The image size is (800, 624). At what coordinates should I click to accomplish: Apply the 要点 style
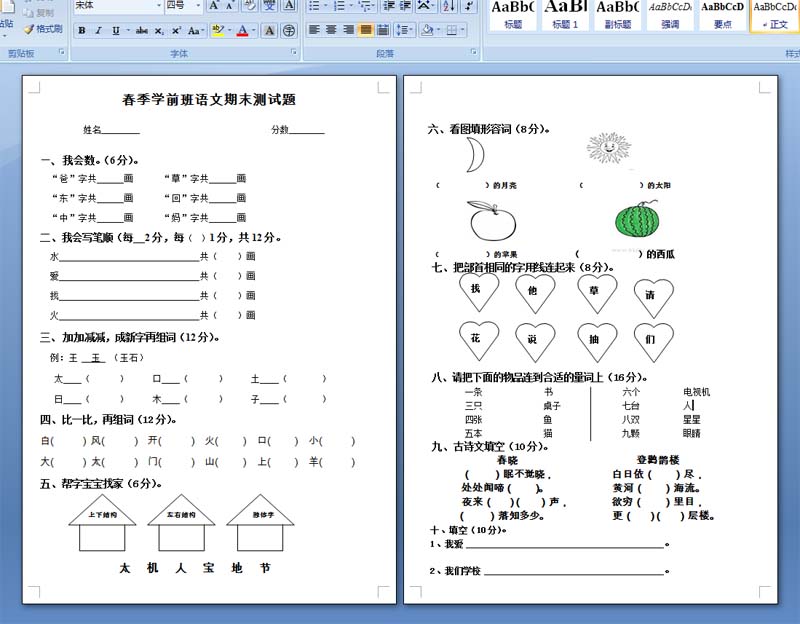coord(722,15)
